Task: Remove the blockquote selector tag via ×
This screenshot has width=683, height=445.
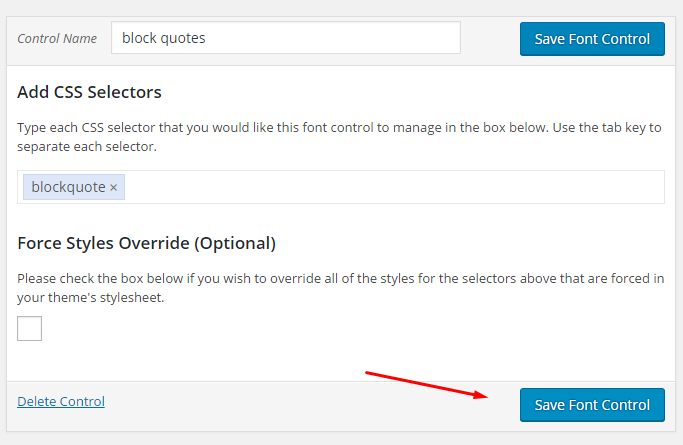Action: coord(113,188)
